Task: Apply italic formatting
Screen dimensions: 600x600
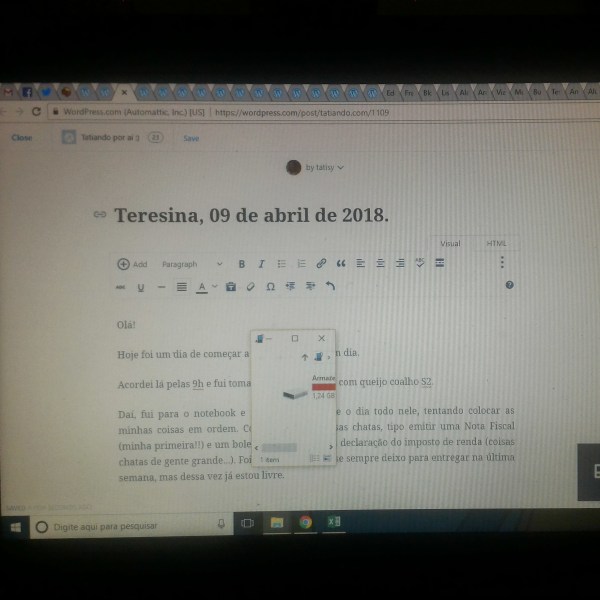Action: click(x=261, y=264)
